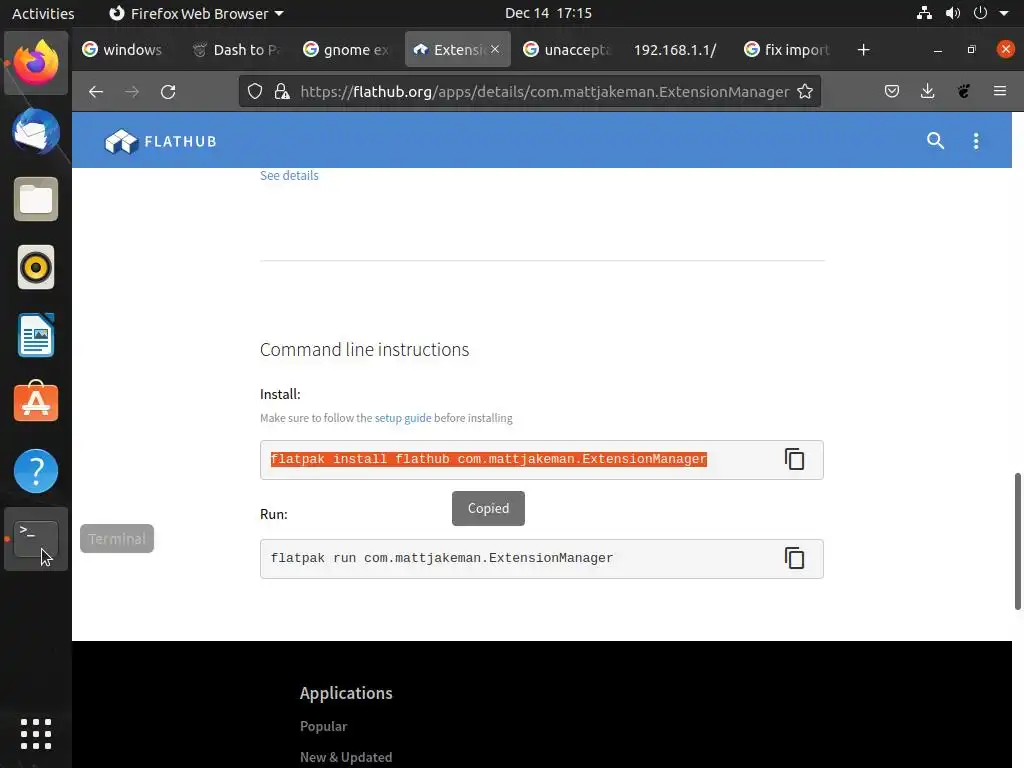The height and width of the screenshot is (768, 1024).
Task: Open system status menu arrow
Action: pos(1004,13)
